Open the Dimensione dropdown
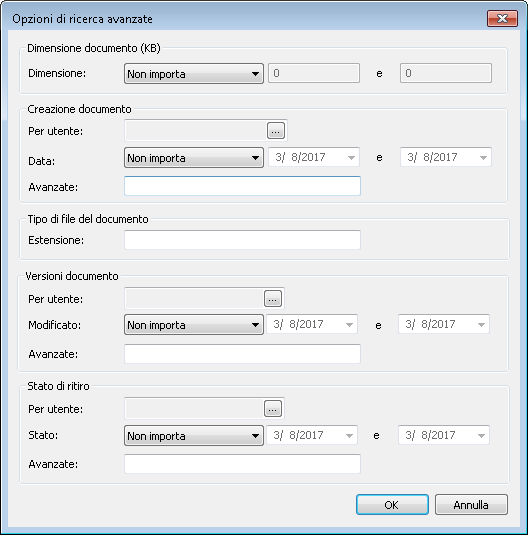Viewport: 528px width, 535px height. (194, 73)
